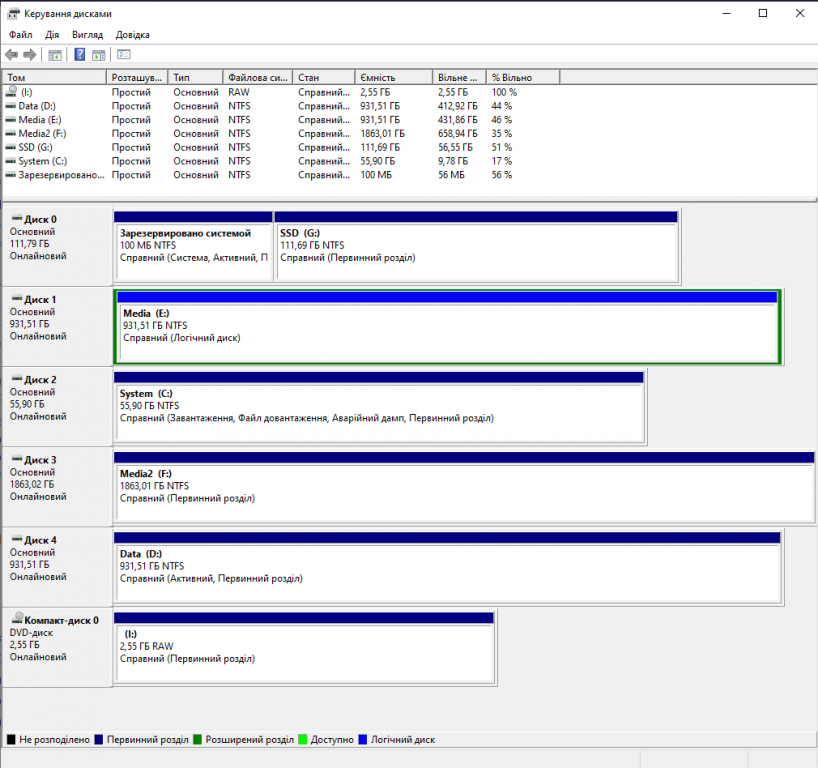Click the Forward arrow toolbar icon

click(x=30, y=54)
